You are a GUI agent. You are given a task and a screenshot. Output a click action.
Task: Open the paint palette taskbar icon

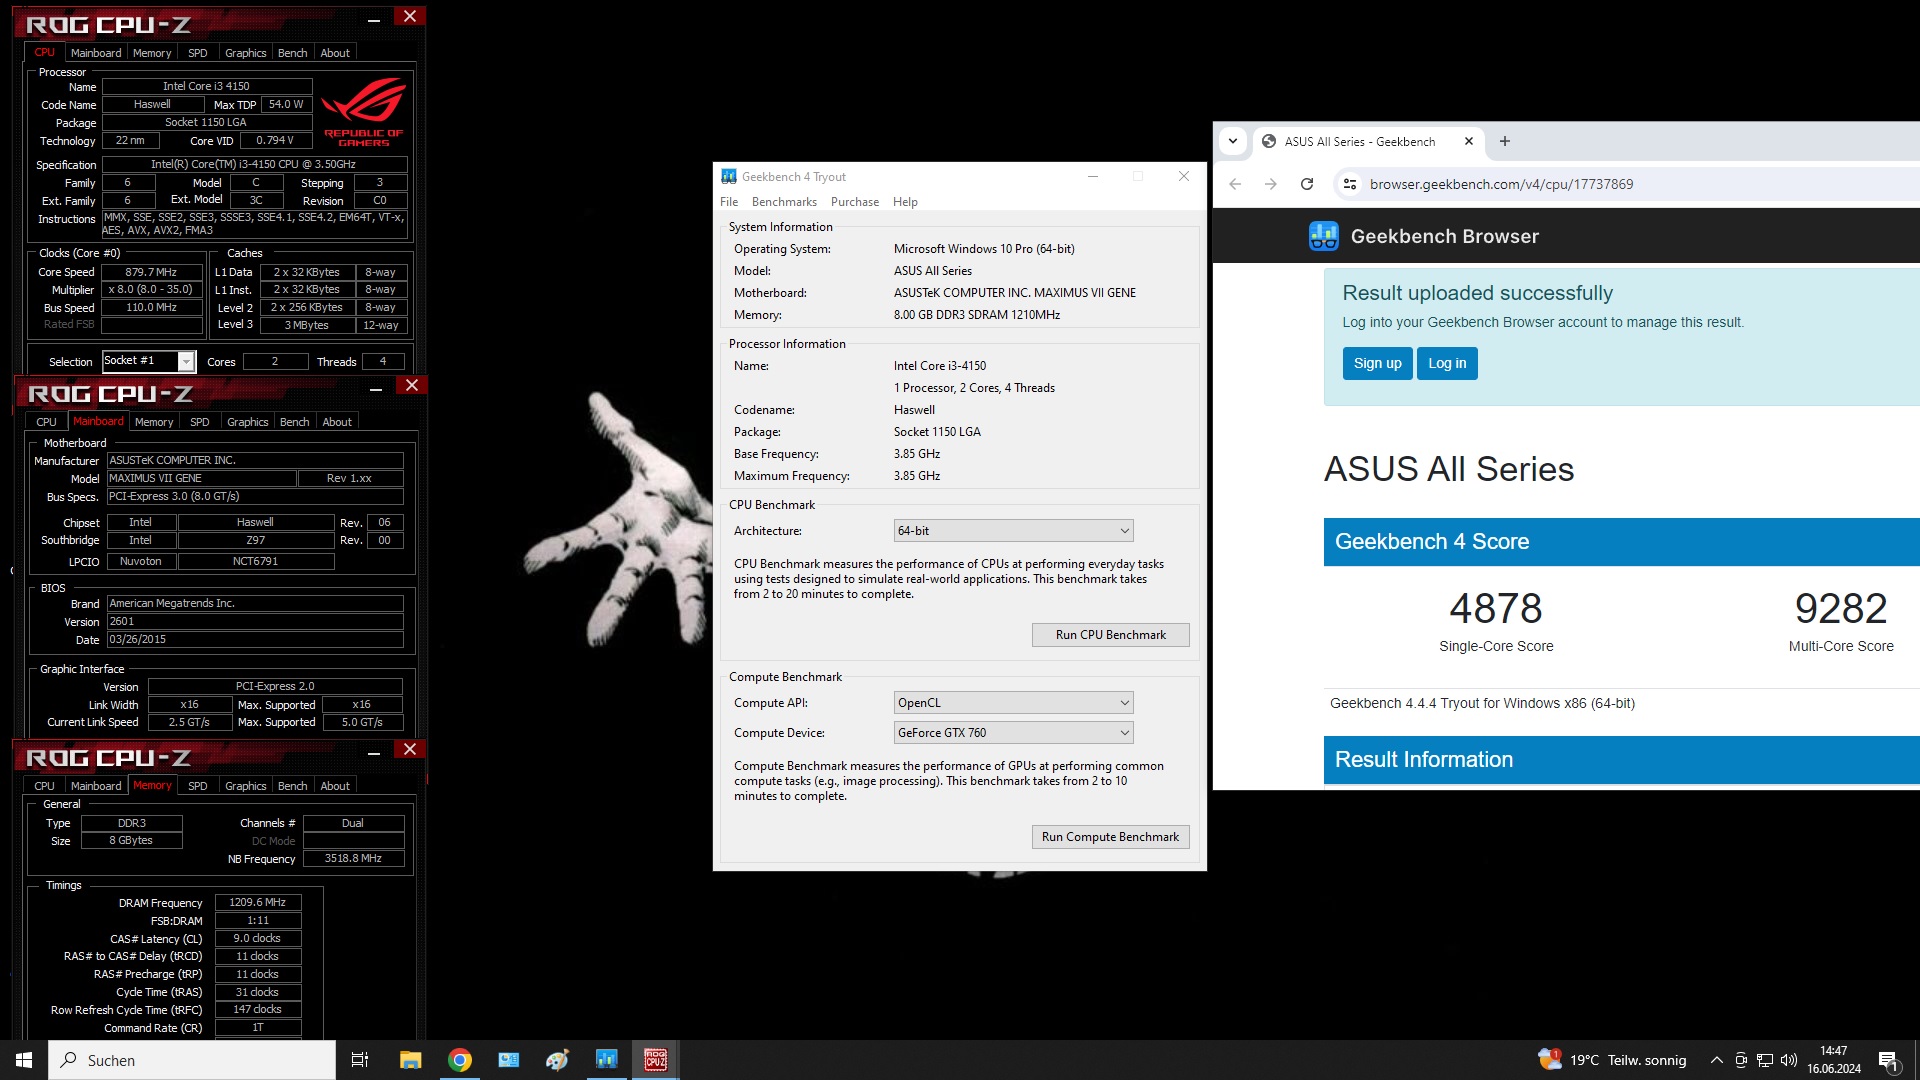point(557,1060)
